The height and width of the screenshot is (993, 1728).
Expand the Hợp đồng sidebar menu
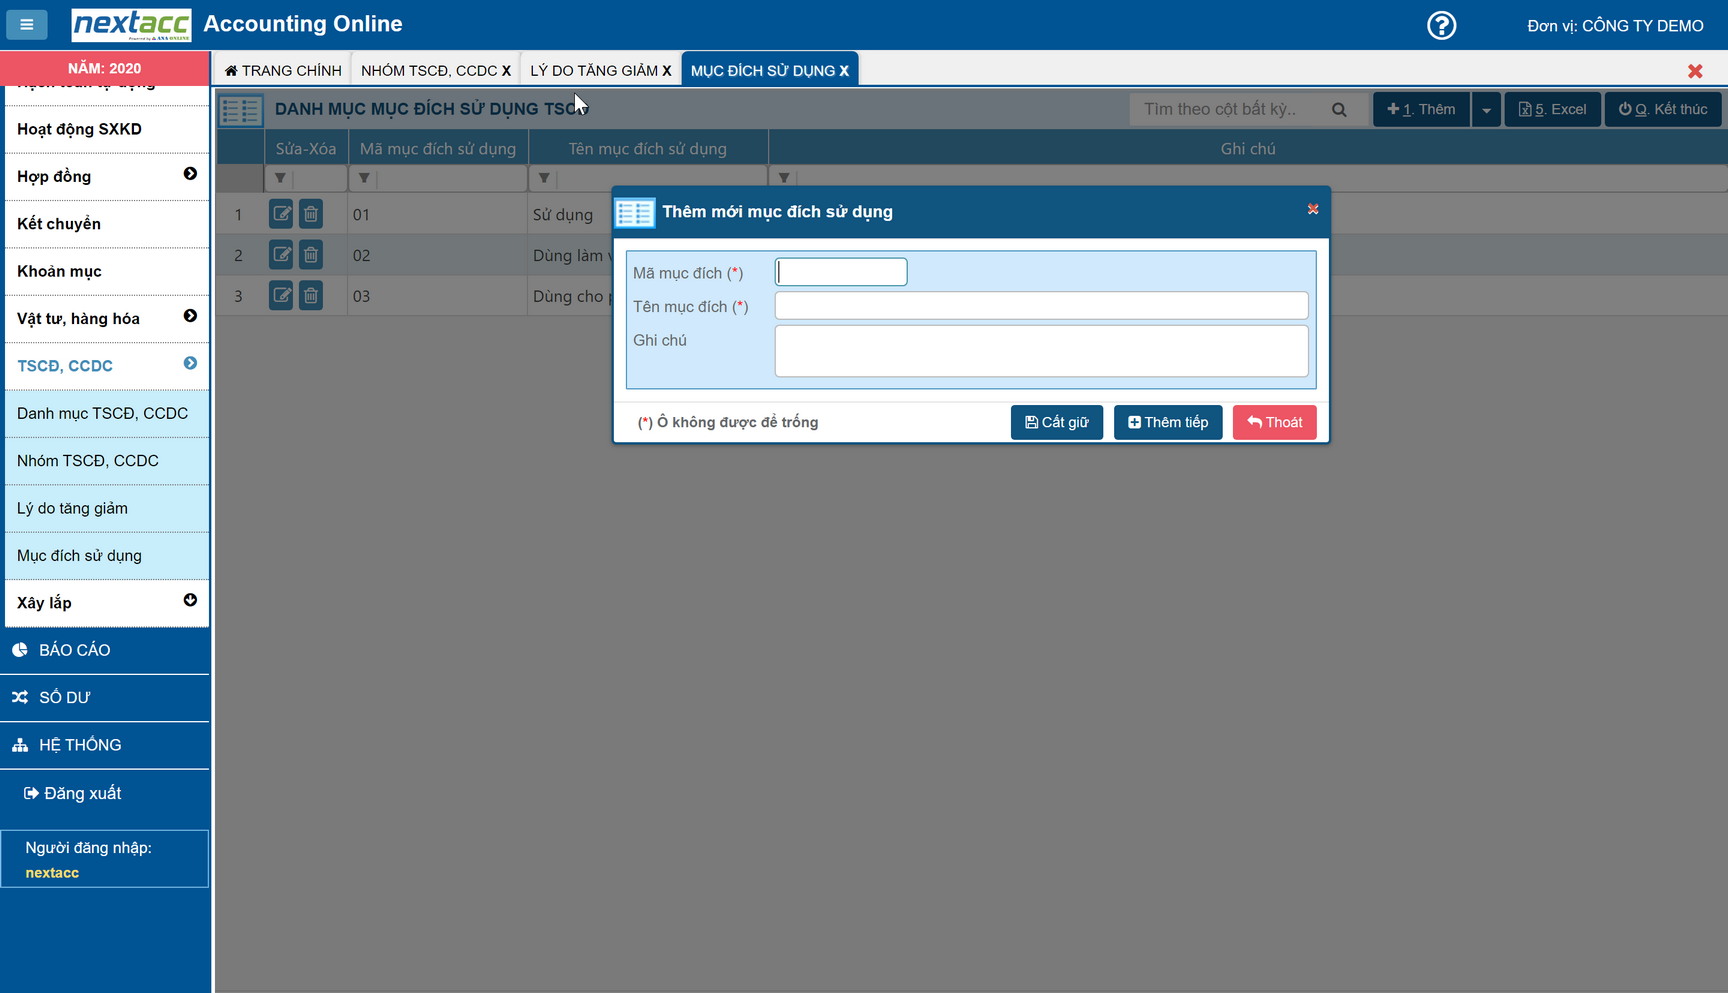[x=190, y=174]
